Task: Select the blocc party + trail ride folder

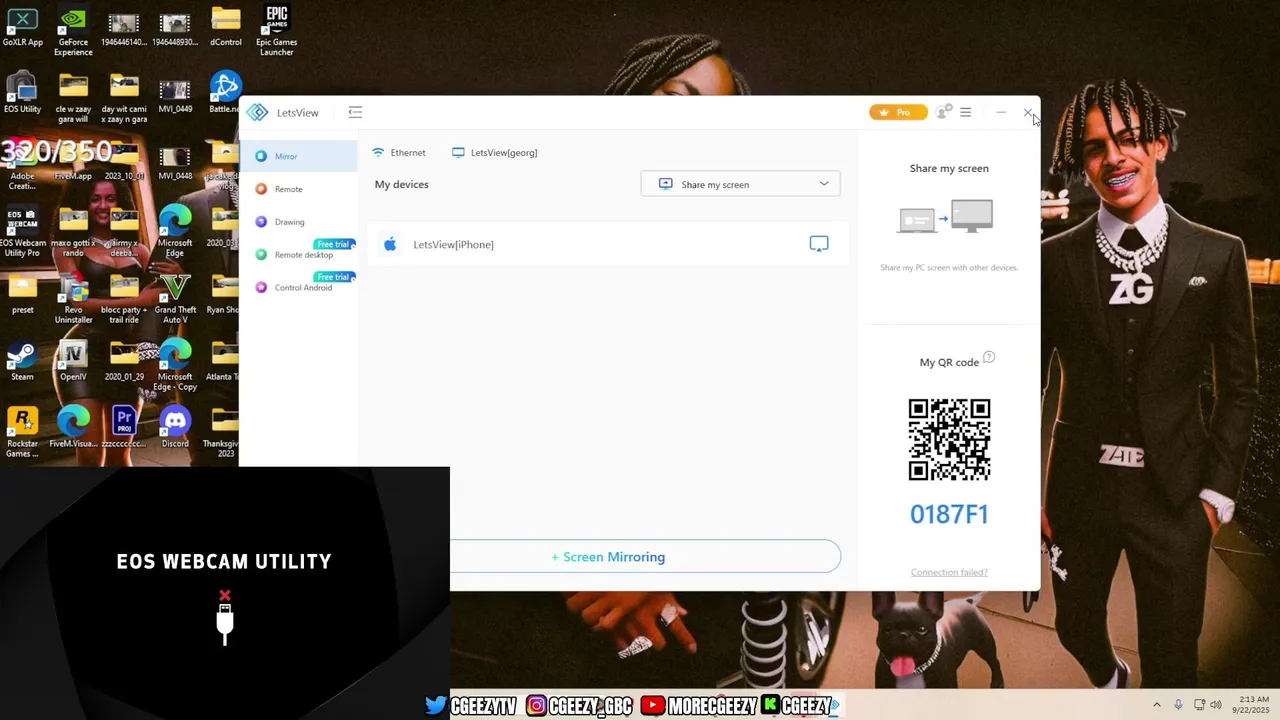Action: click(x=124, y=299)
